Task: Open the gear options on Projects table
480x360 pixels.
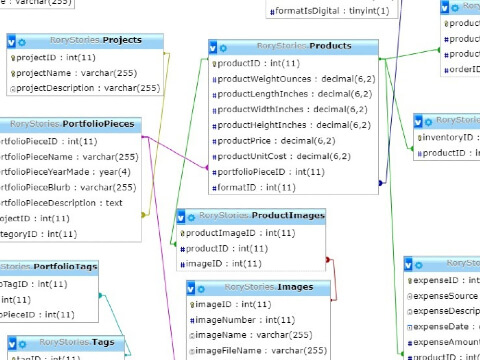Action: click(22, 43)
